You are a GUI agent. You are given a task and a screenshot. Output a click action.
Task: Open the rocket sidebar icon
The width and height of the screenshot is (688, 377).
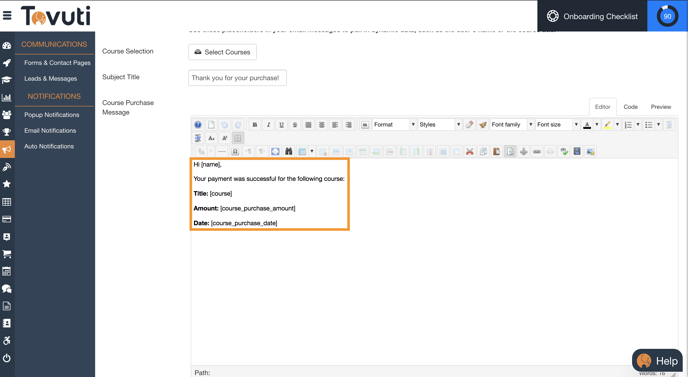click(x=7, y=63)
